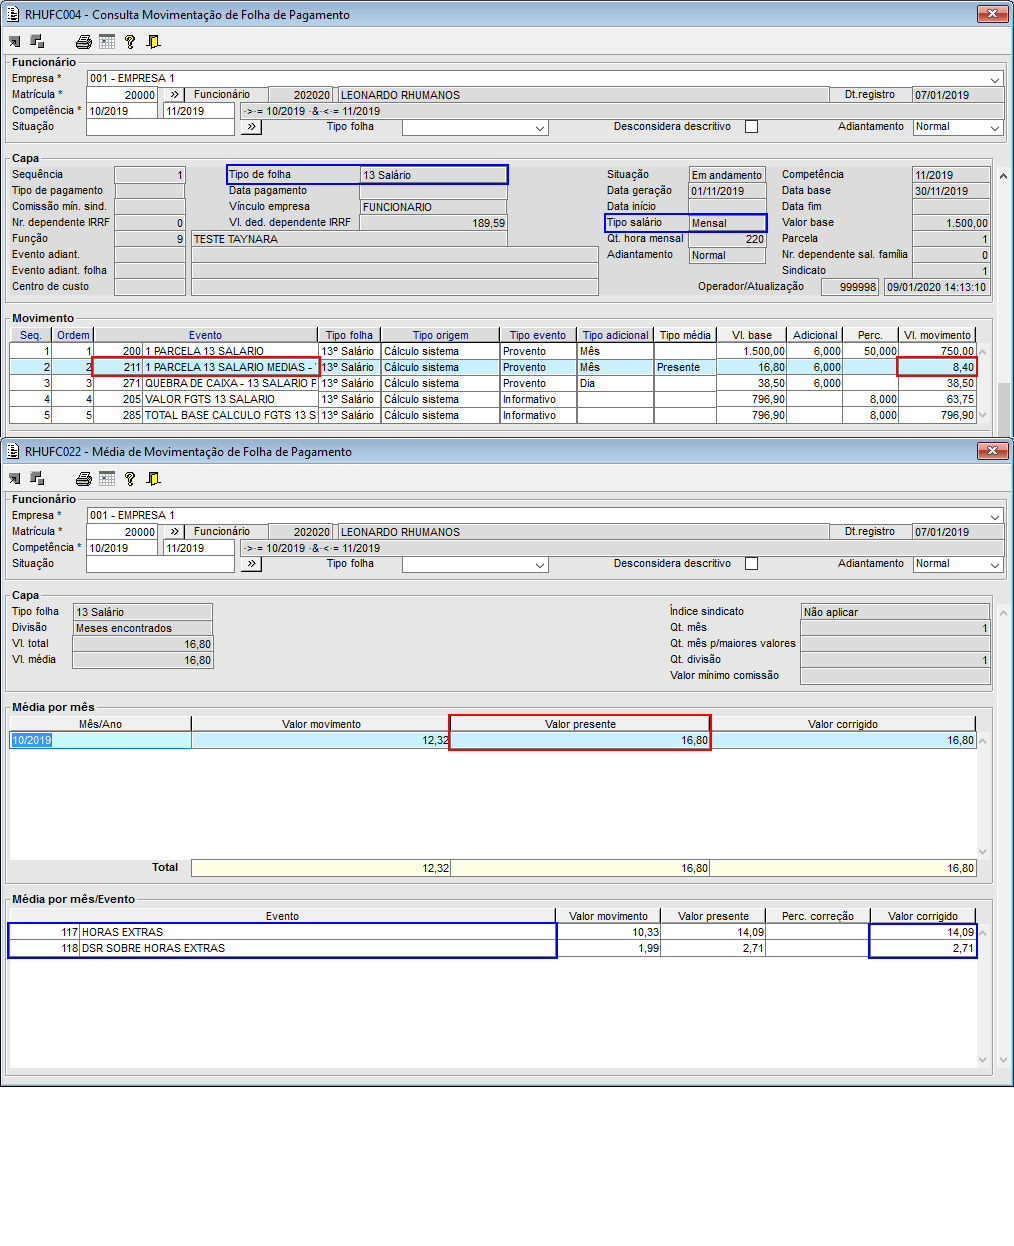
Task: Close the RHUFC004 window
Action: (993, 14)
